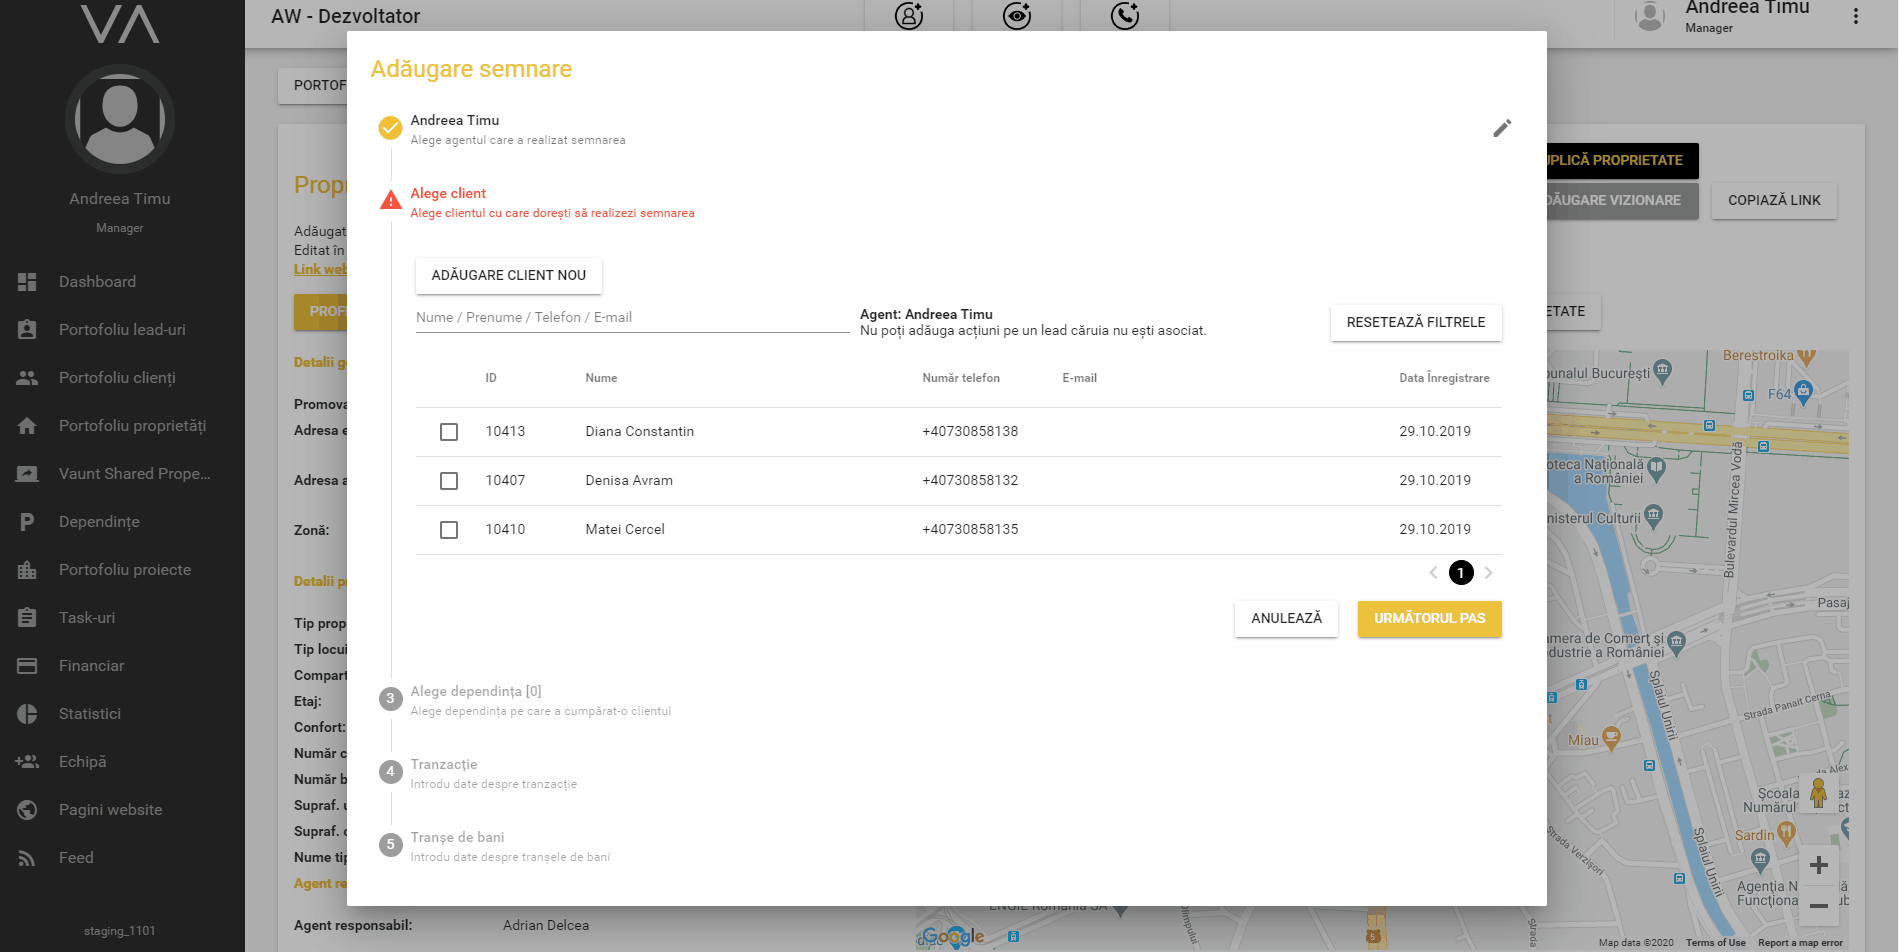Go to next page of client table
The height and width of the screenshot is (952, 1899).
coord(1488,573)
